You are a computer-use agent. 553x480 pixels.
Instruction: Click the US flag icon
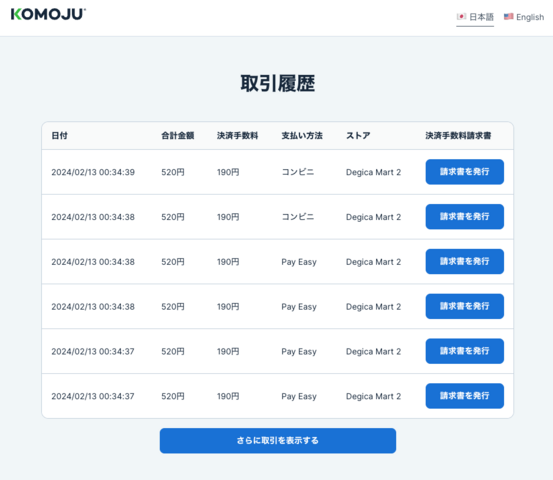tap(508, 17)
